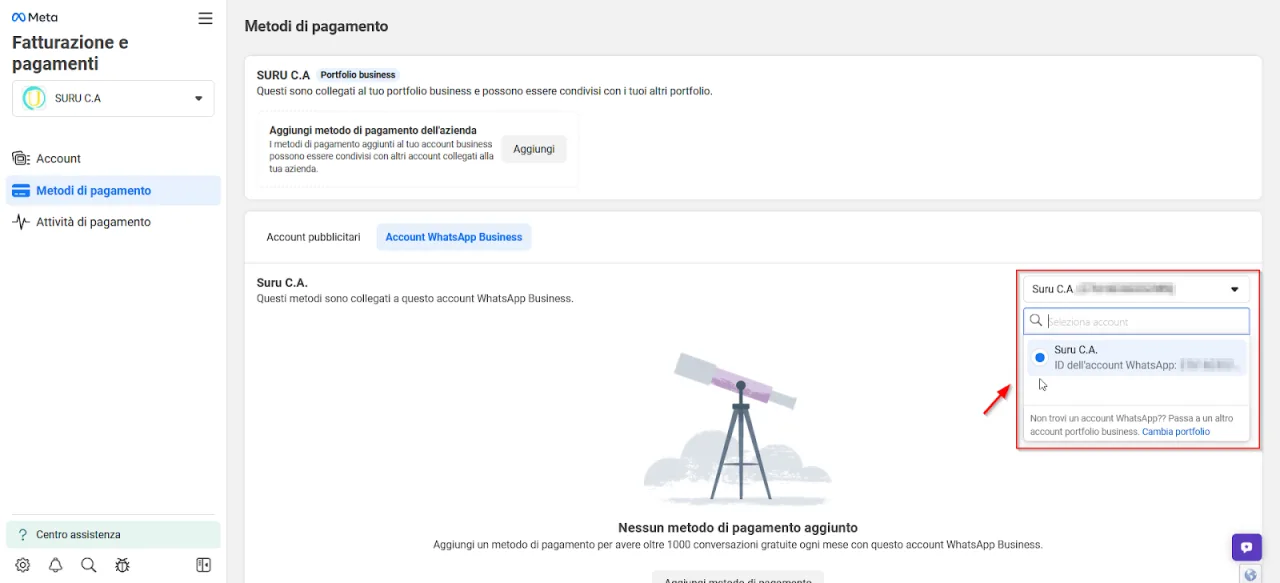Click the globe icon at bottom right
Image resolution: width=1280 pixels, height=583 pixels.
(x=1250, y=575)
